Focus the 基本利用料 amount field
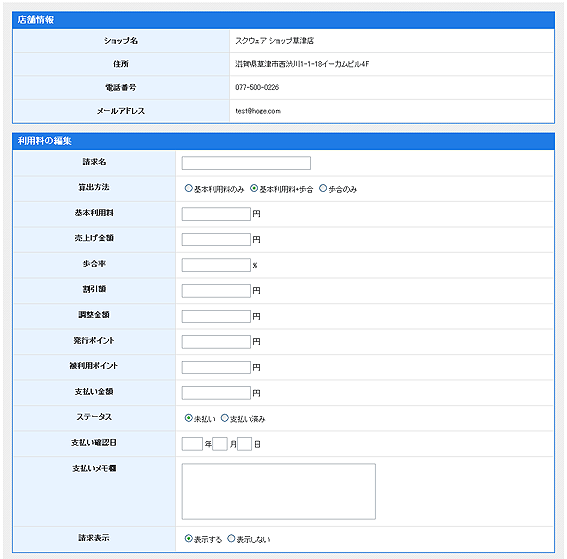The image size is (567, 559). [216, 214]
